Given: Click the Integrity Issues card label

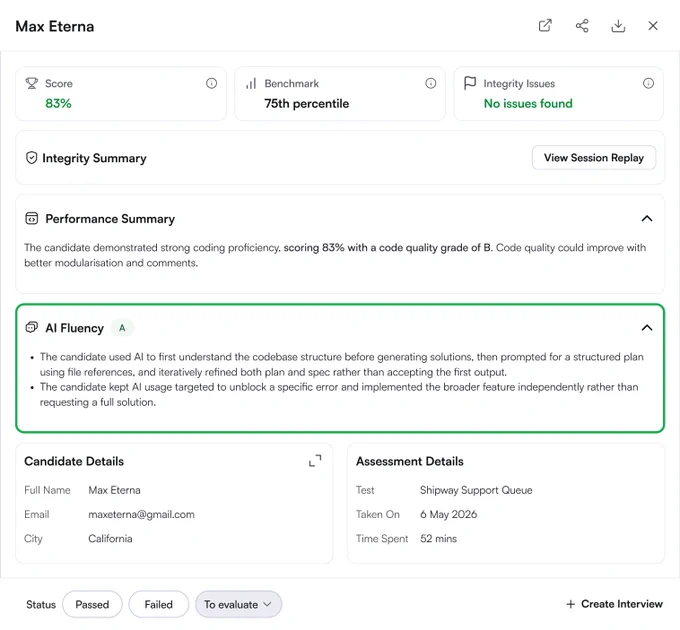Looking at the screenshot, I should [x=519, y=84].
